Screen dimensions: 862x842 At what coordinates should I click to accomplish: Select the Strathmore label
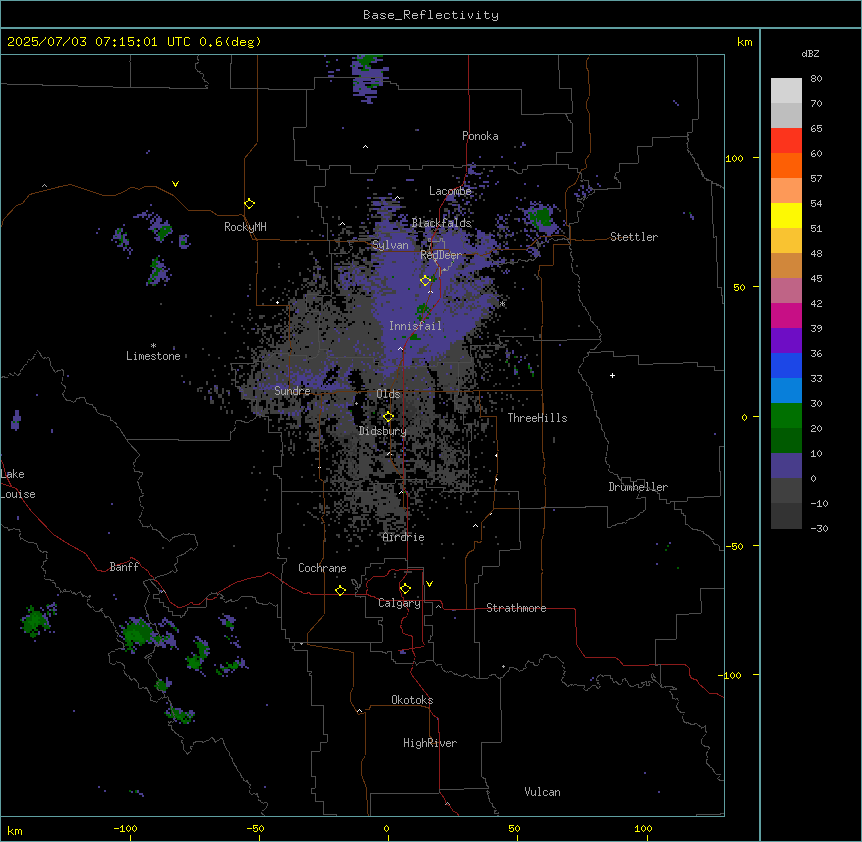coord(516,608)
